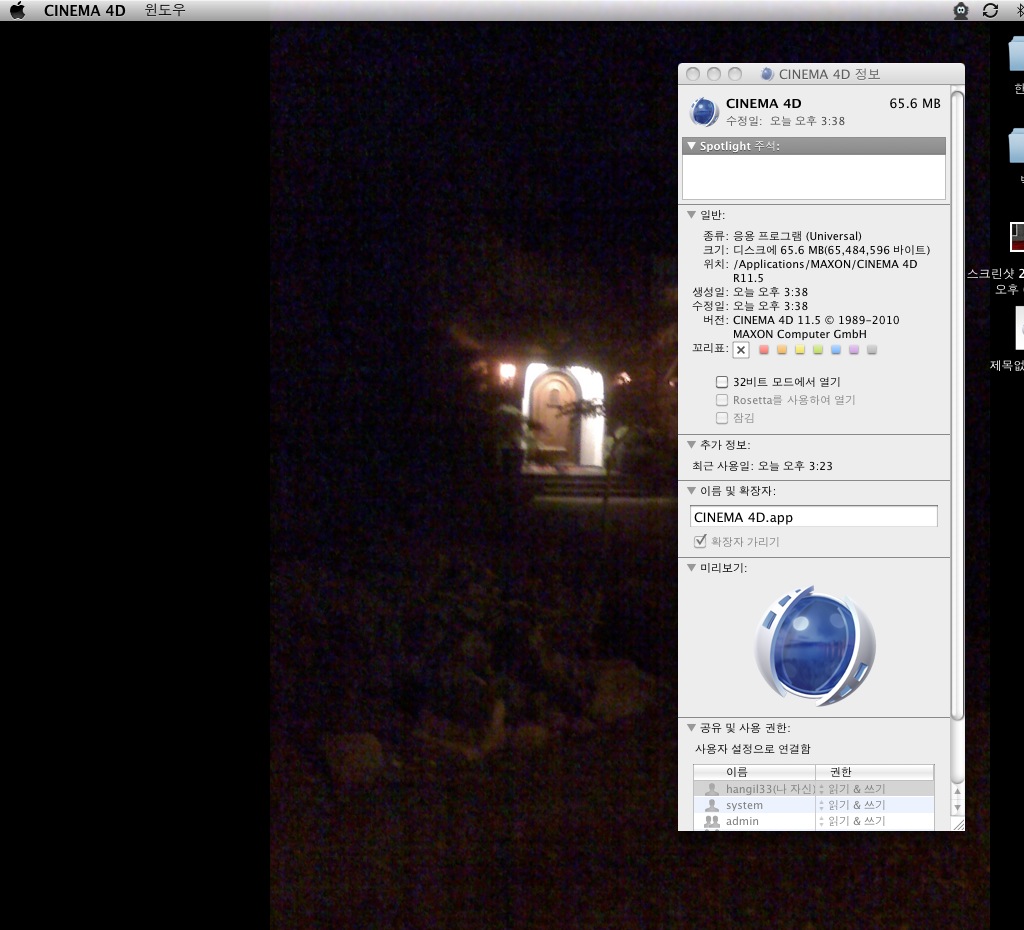Zoom the CINEMA 4D 정보 window

click(735, 74)
